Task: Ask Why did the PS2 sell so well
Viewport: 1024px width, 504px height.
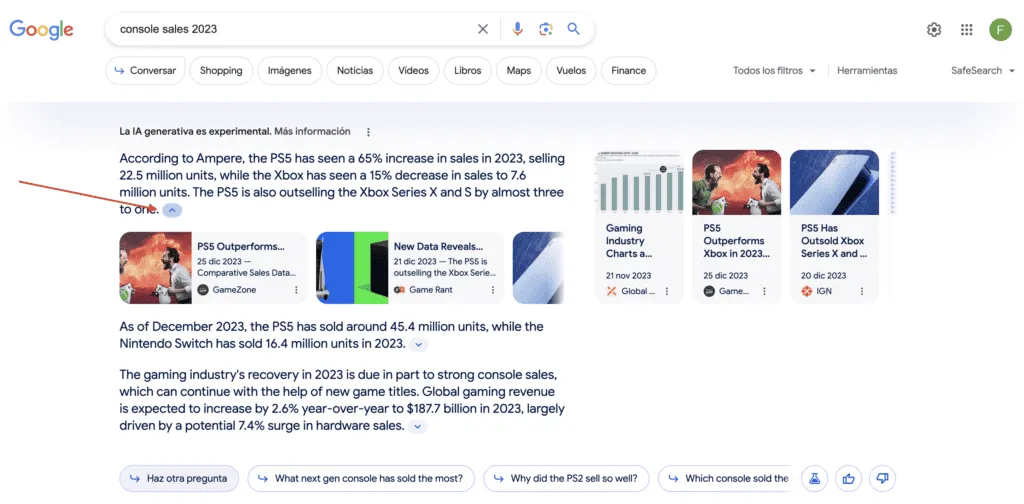Action: pyautogui.click(x=566, y=479)
